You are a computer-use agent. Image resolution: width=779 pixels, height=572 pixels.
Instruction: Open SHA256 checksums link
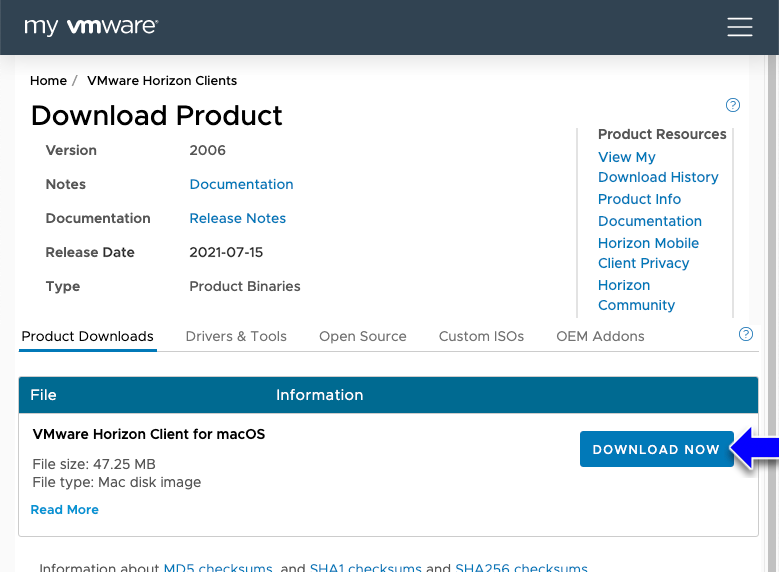point(521,567)
